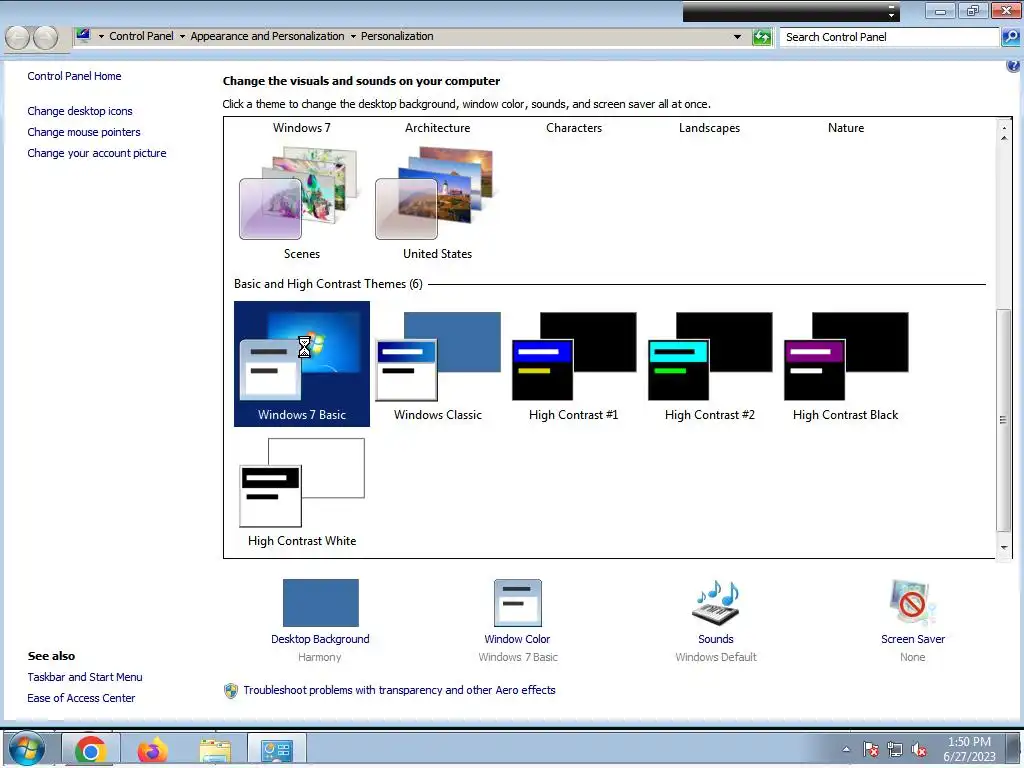Choose the High Contrast #1 theme
Screen dimensions: 1024x768
pyautogui.click(x=573, y=364)
